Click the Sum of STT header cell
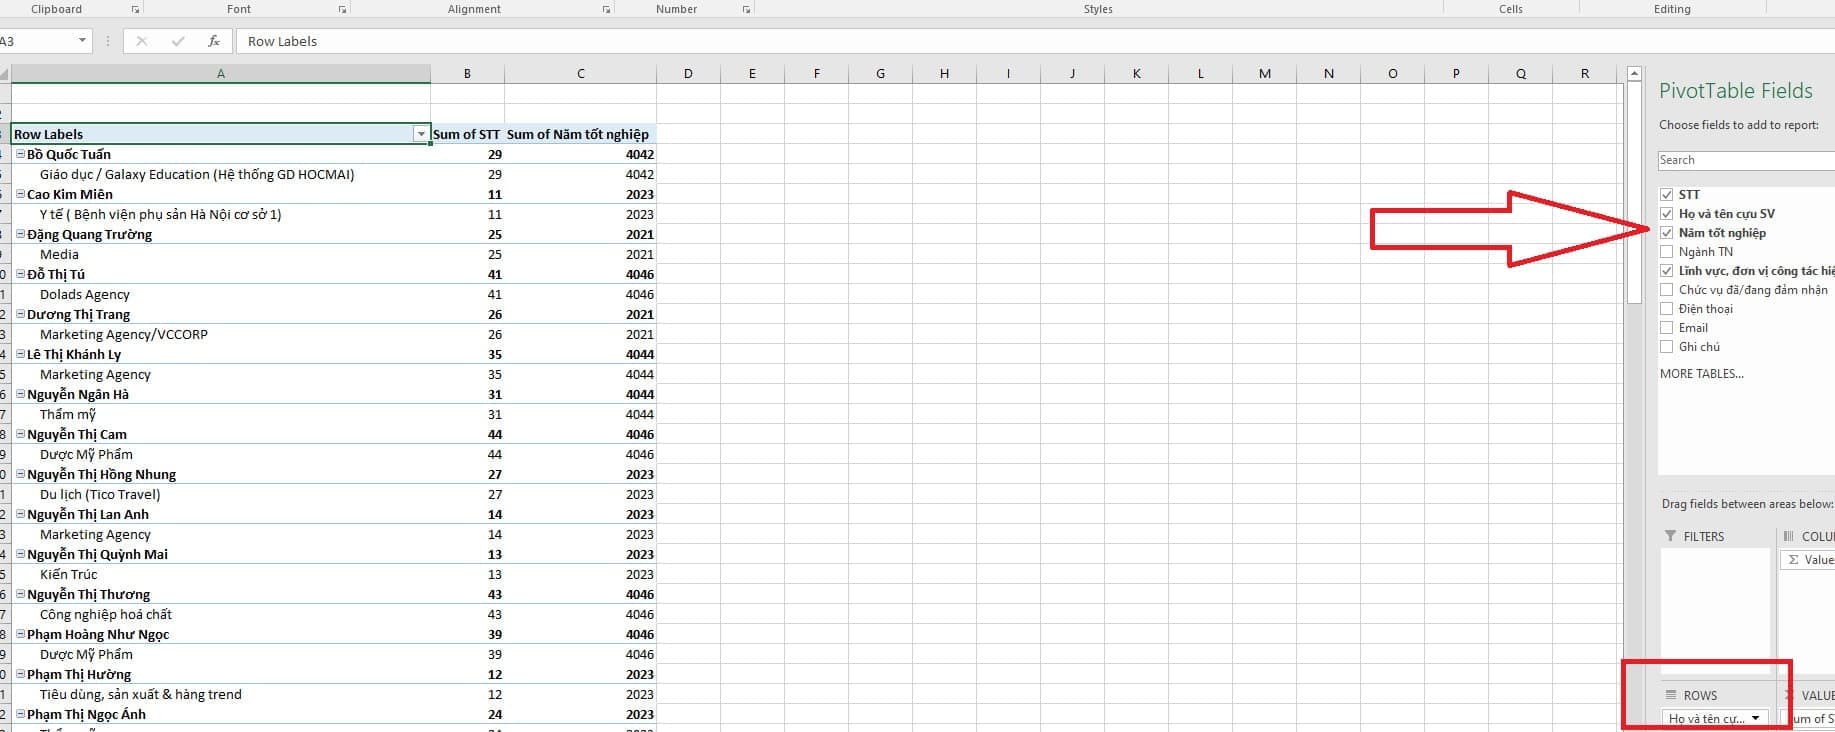The height and width of the screenshot is (732, 1835). tap(467, 134)
